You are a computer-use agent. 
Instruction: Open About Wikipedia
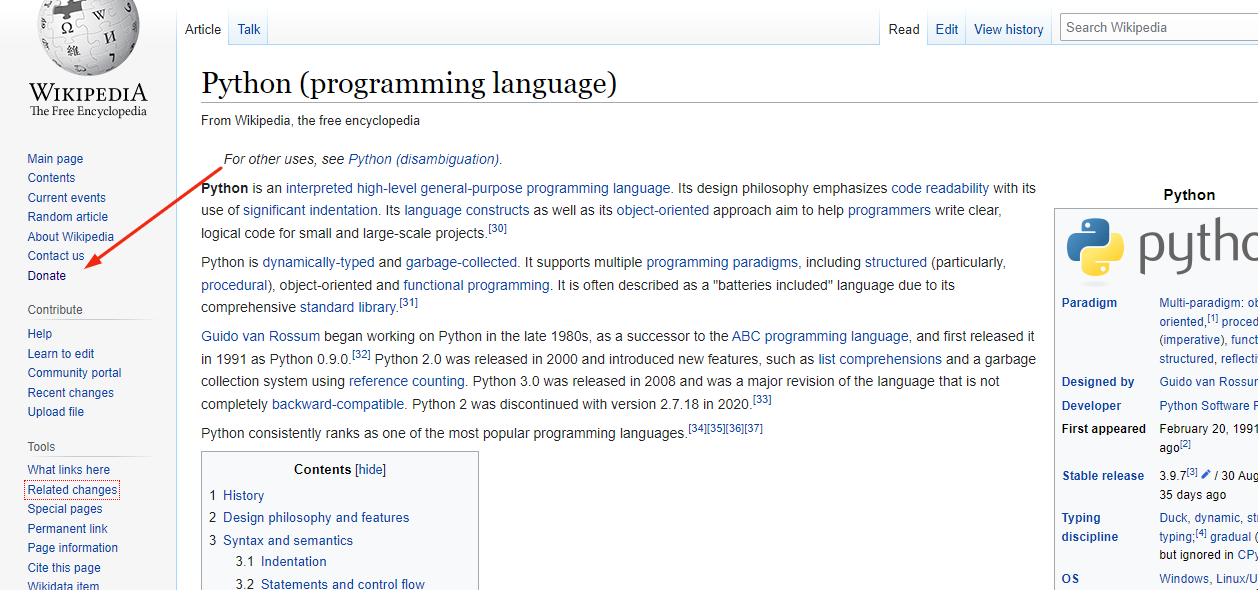[71, 237]
